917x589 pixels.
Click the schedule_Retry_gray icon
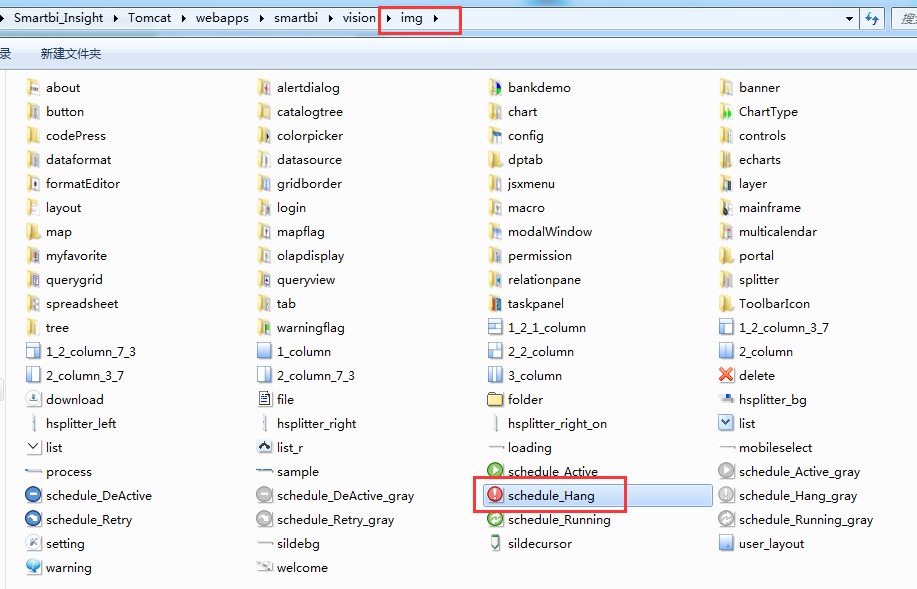[x=264, y=519]
